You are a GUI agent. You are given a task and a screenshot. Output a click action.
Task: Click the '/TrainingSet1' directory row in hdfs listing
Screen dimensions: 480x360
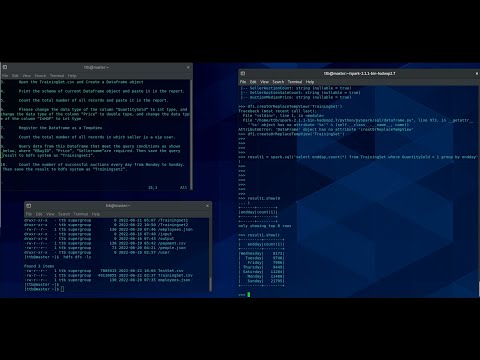click(x=106, y=220)
